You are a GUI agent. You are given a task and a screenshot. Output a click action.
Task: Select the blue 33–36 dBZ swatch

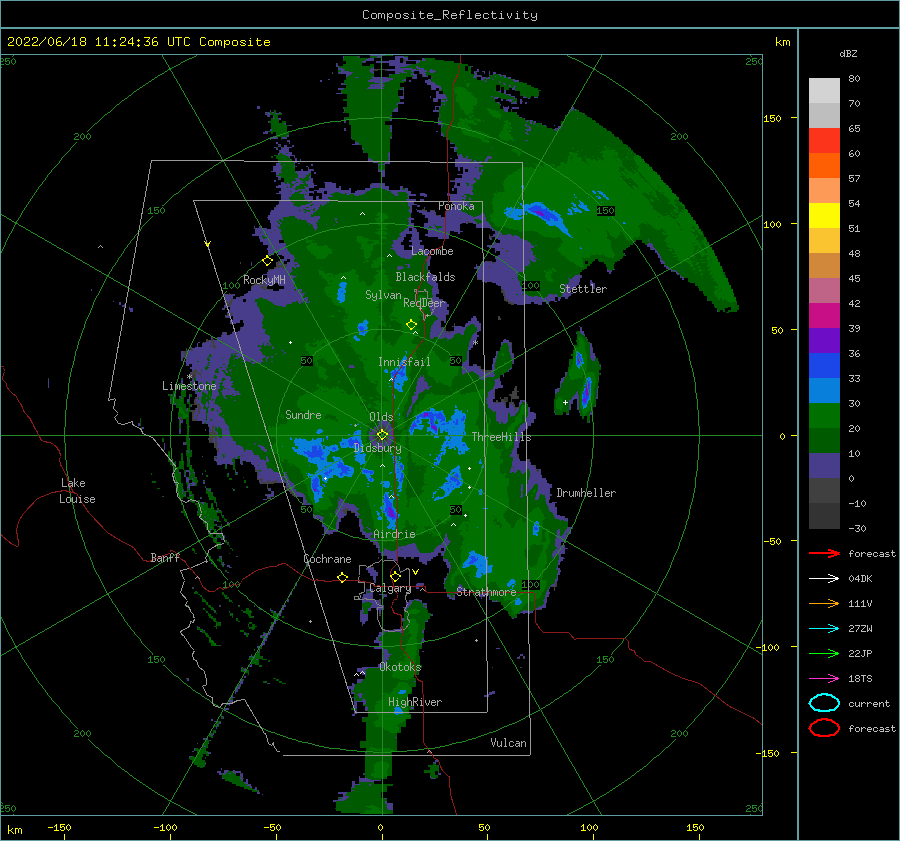pyautogui.click(x=824, y=366)
